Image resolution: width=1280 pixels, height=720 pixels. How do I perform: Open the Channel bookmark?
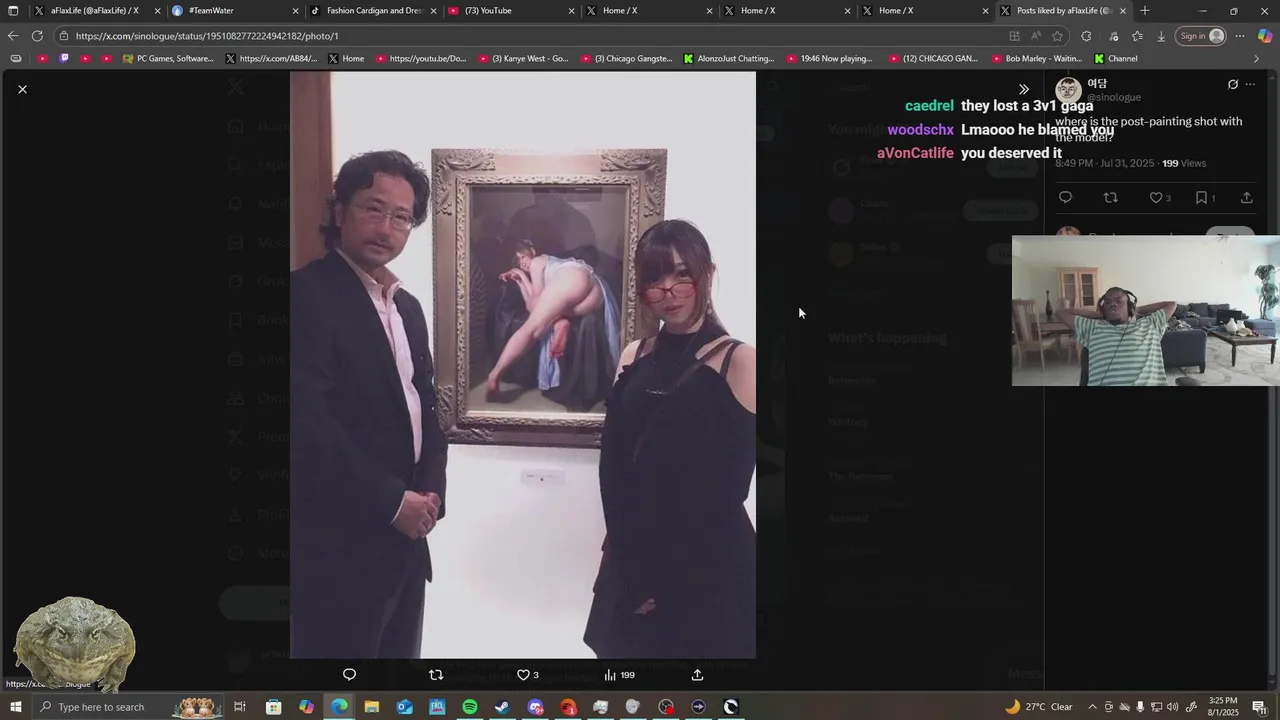click(1116, 59)
